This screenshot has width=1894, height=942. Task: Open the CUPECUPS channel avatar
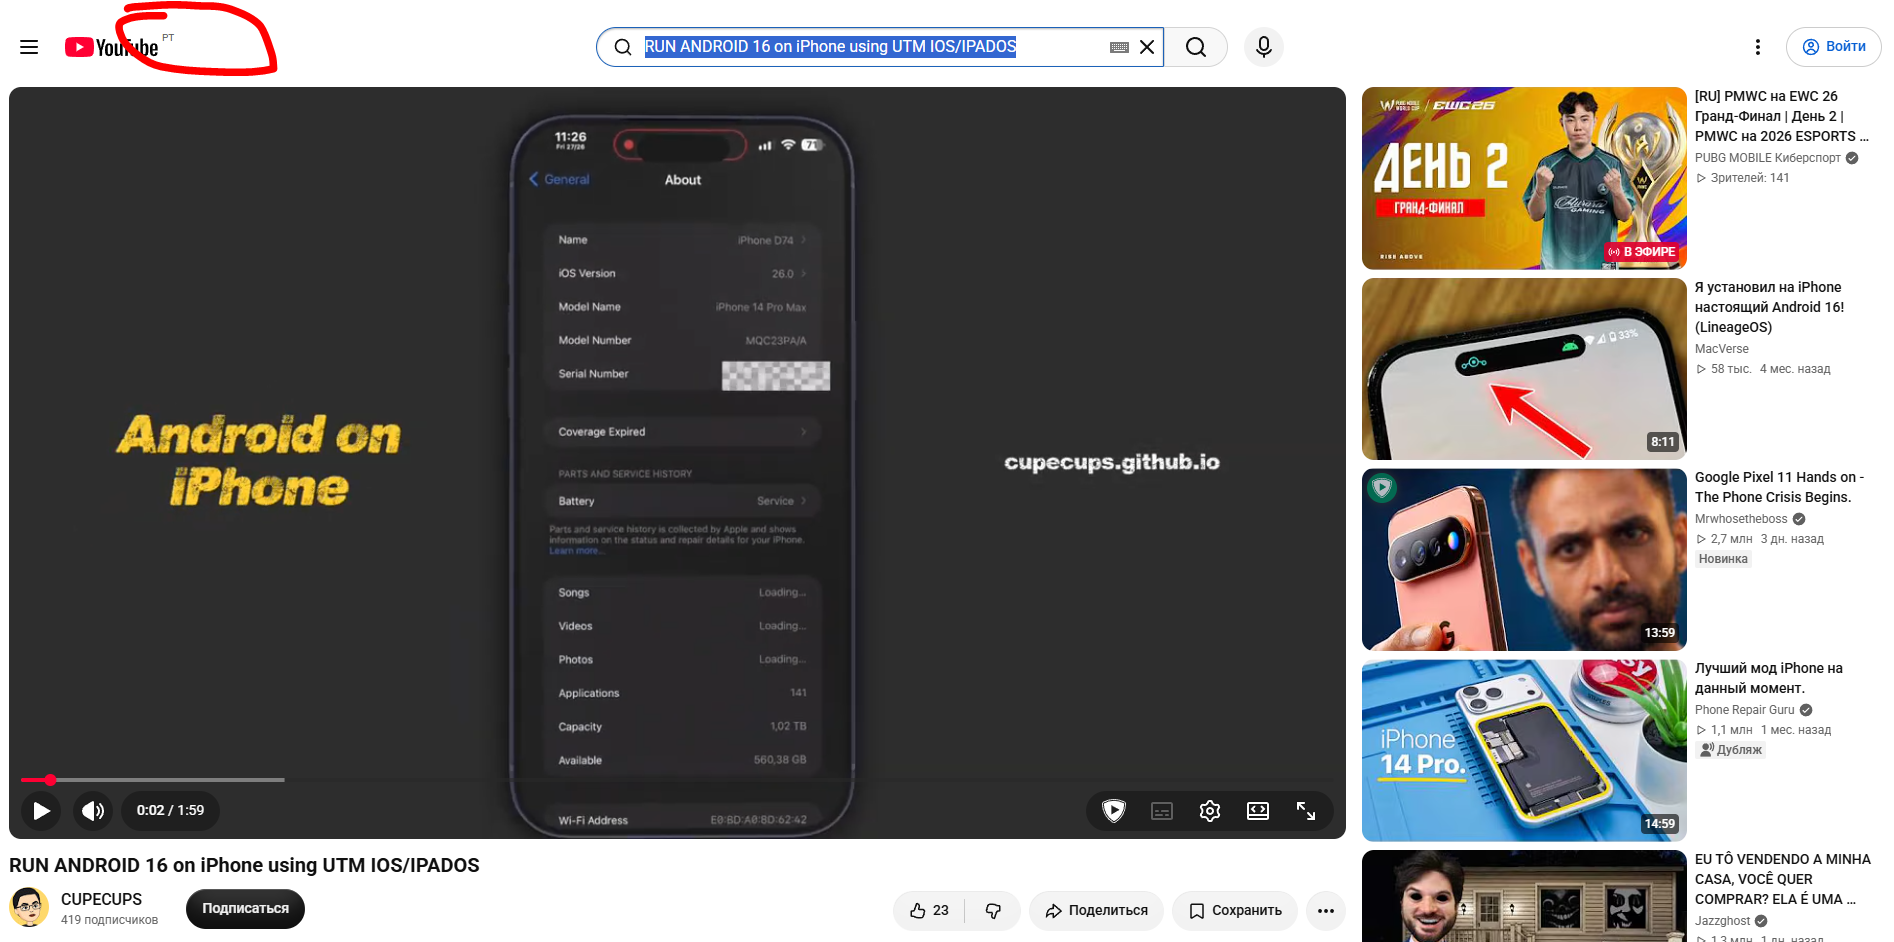coord(29,907)
